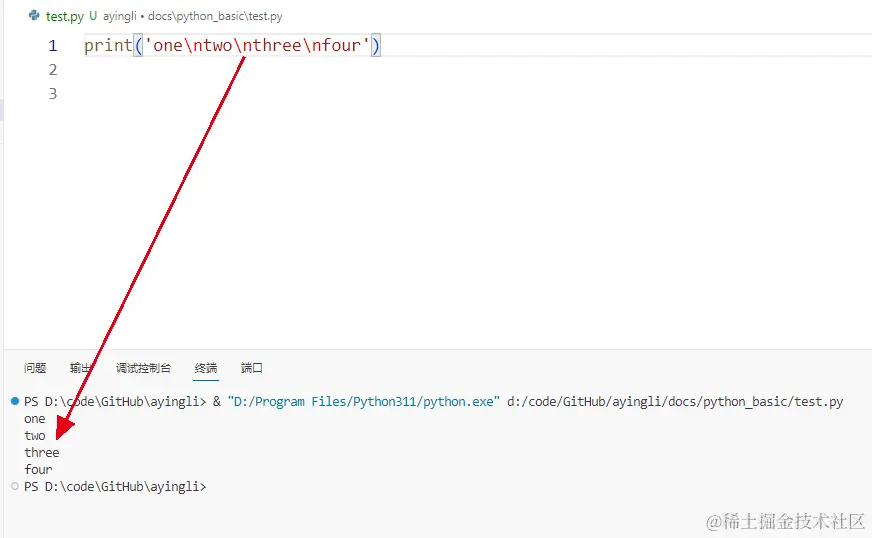Click the python.exe path string in terminal

(x=364, y=402)
